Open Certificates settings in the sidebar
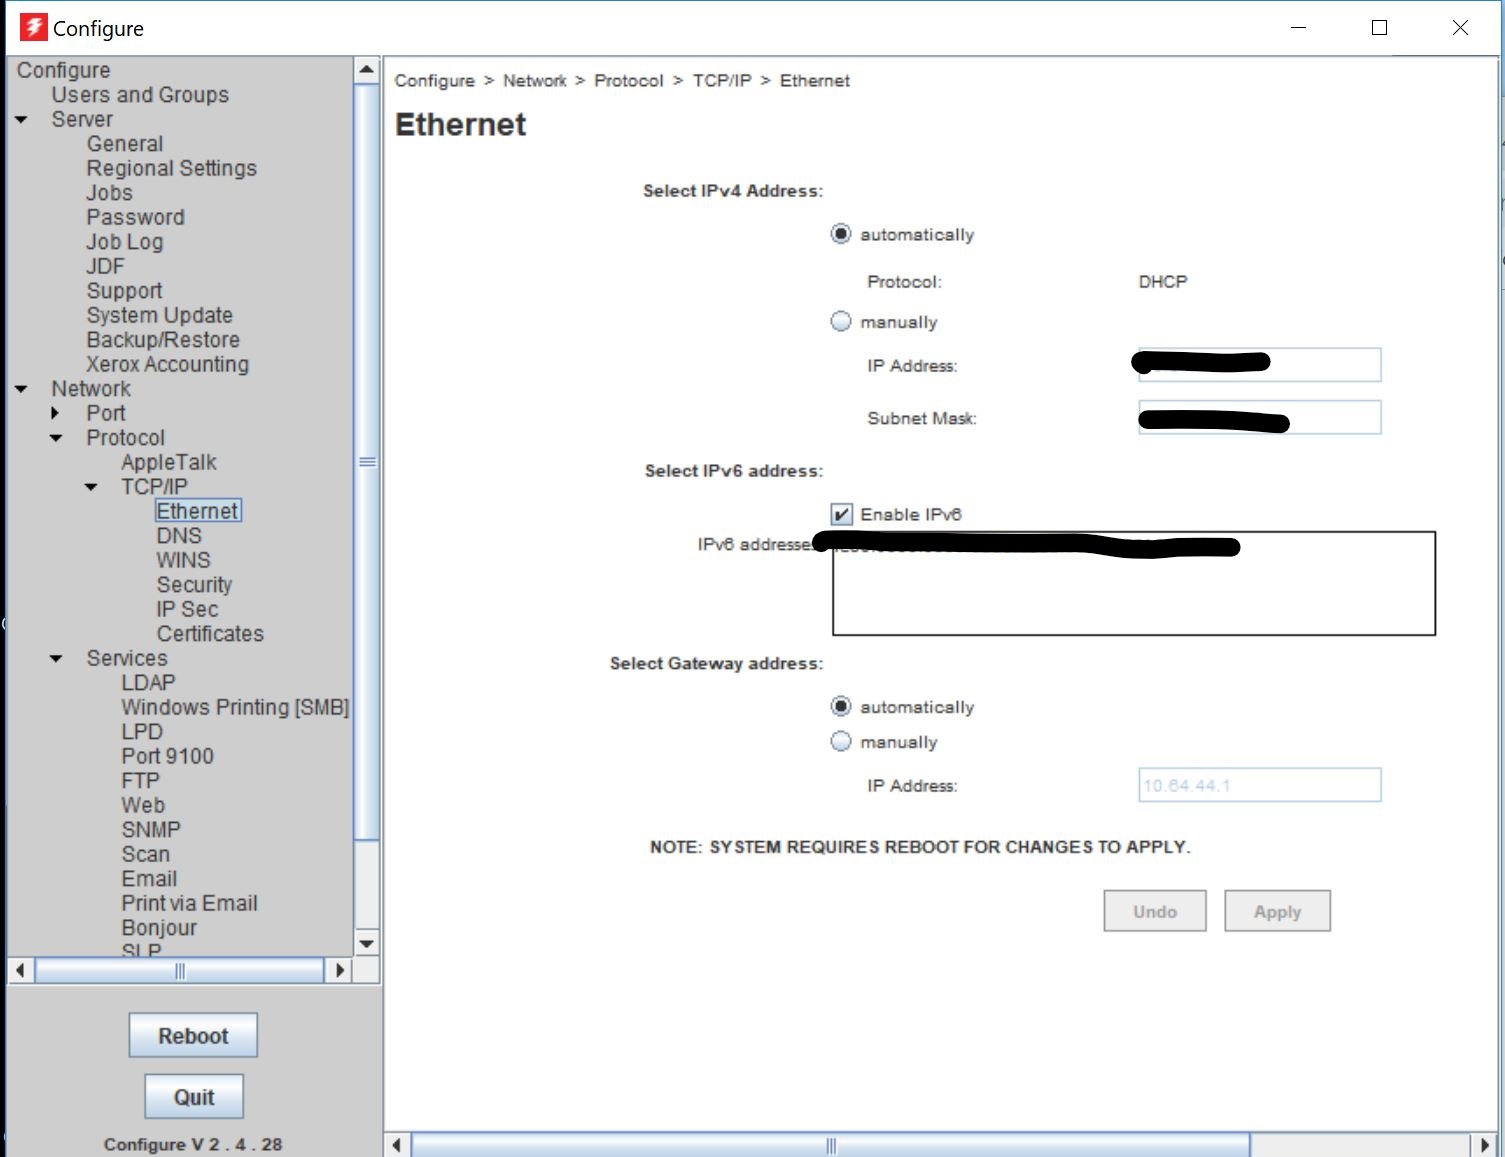The image size is (1505, 1157). click(x=210, y=633)
